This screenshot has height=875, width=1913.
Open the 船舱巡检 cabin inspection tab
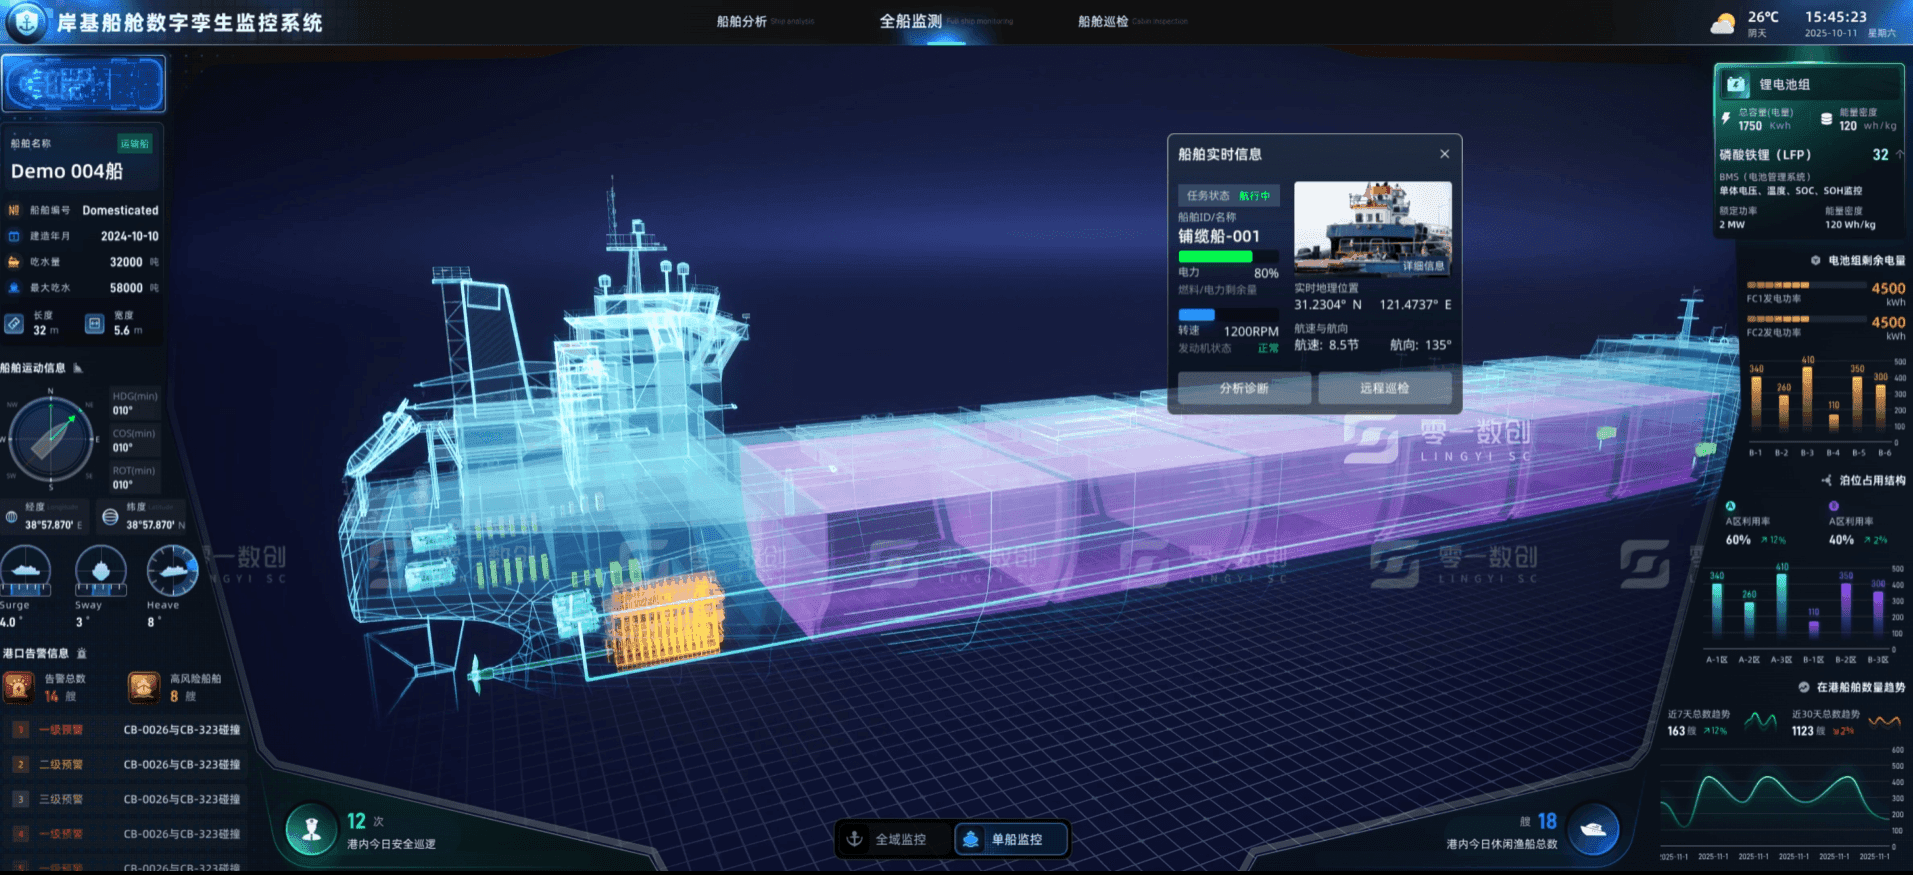click(x=1103, y=21)
